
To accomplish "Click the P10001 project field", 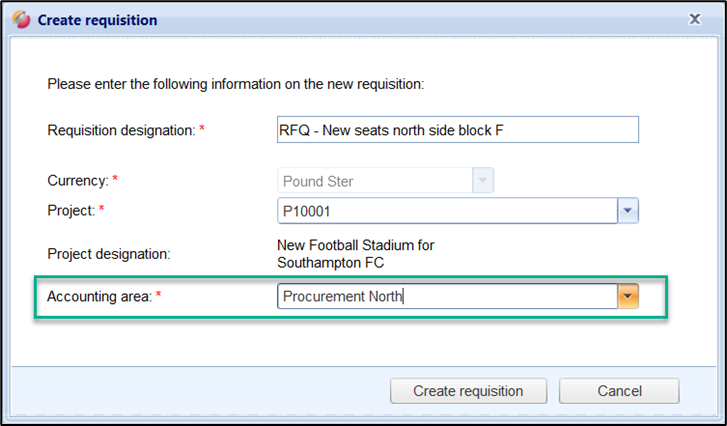I will 446,211.
